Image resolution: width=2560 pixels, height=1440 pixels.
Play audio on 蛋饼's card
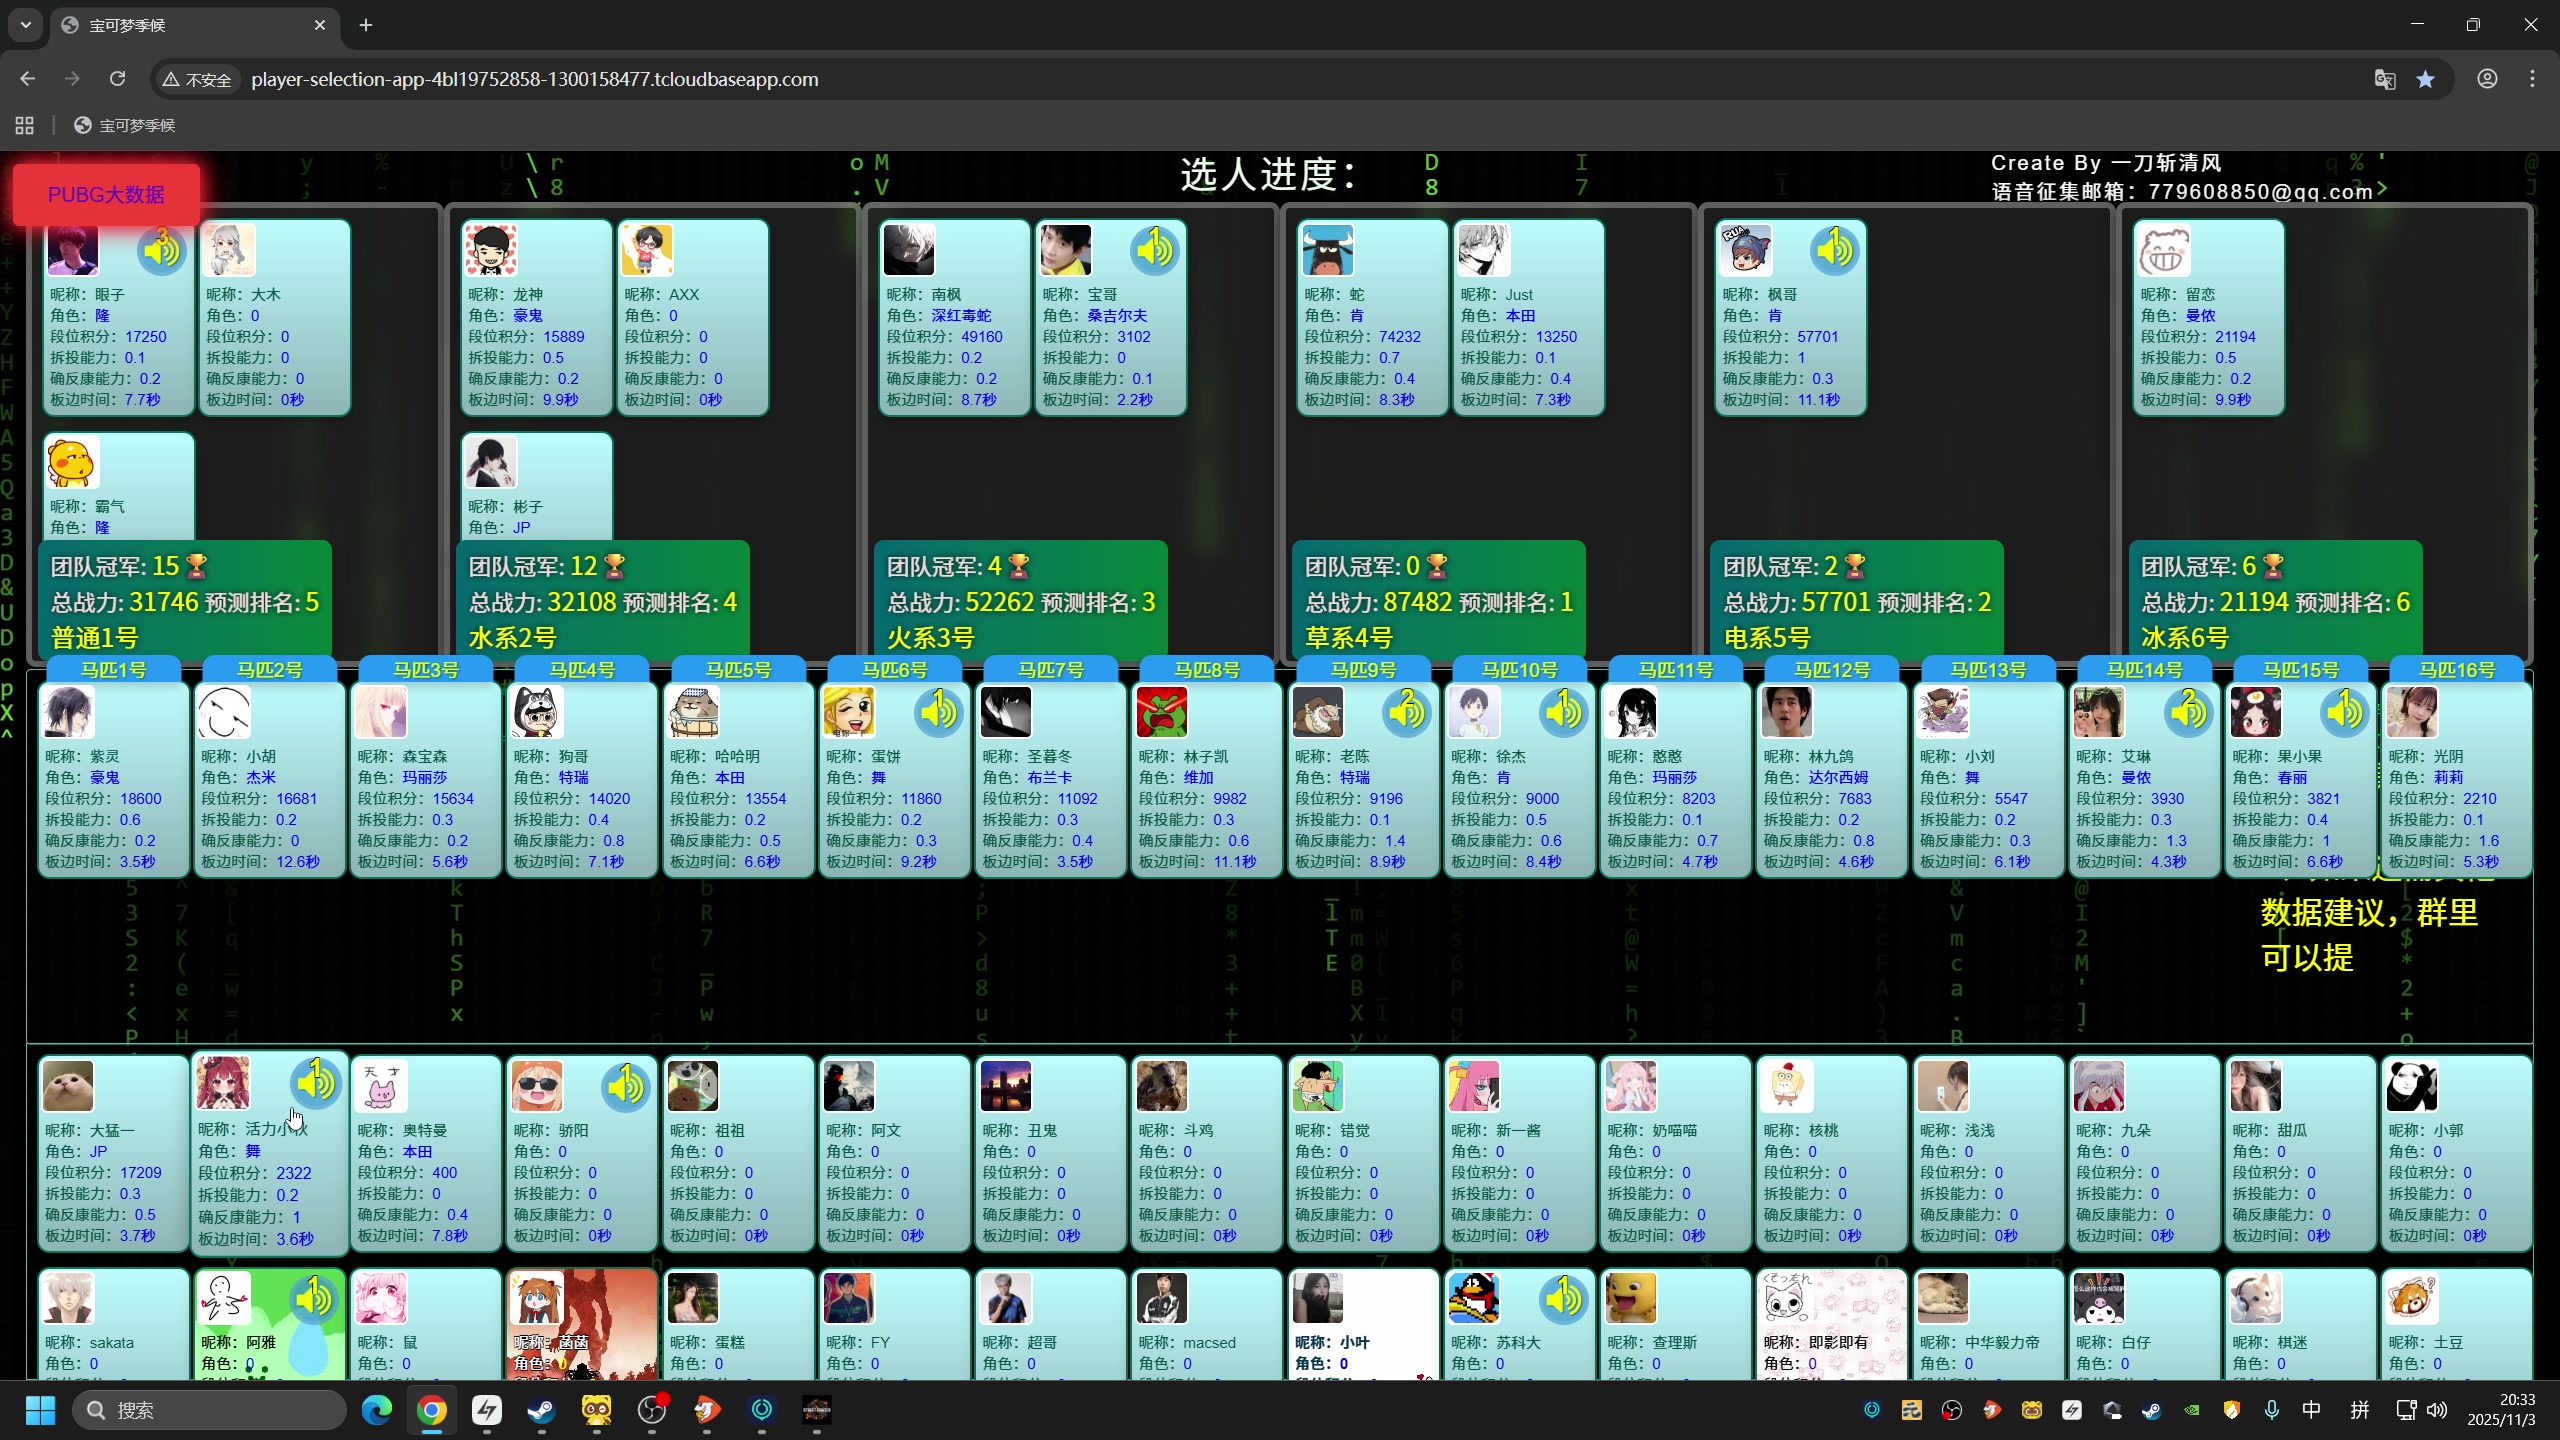[x=939, y=713]
